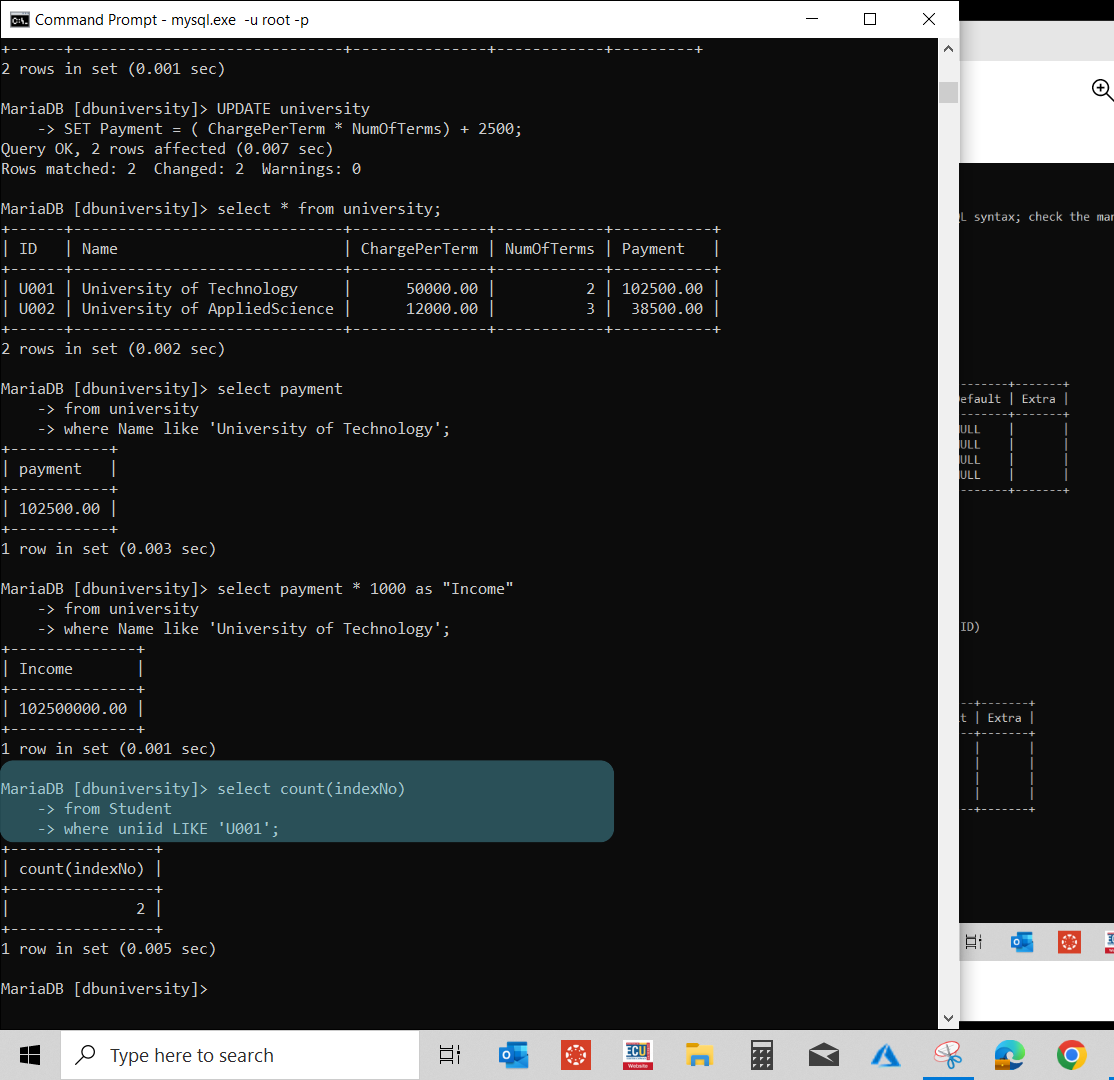Image resolution: width=1114 pixels, height=1080 pixels.
Task: Open the magnifier zoom icon on the right panel
Action: click(1103, 90)
